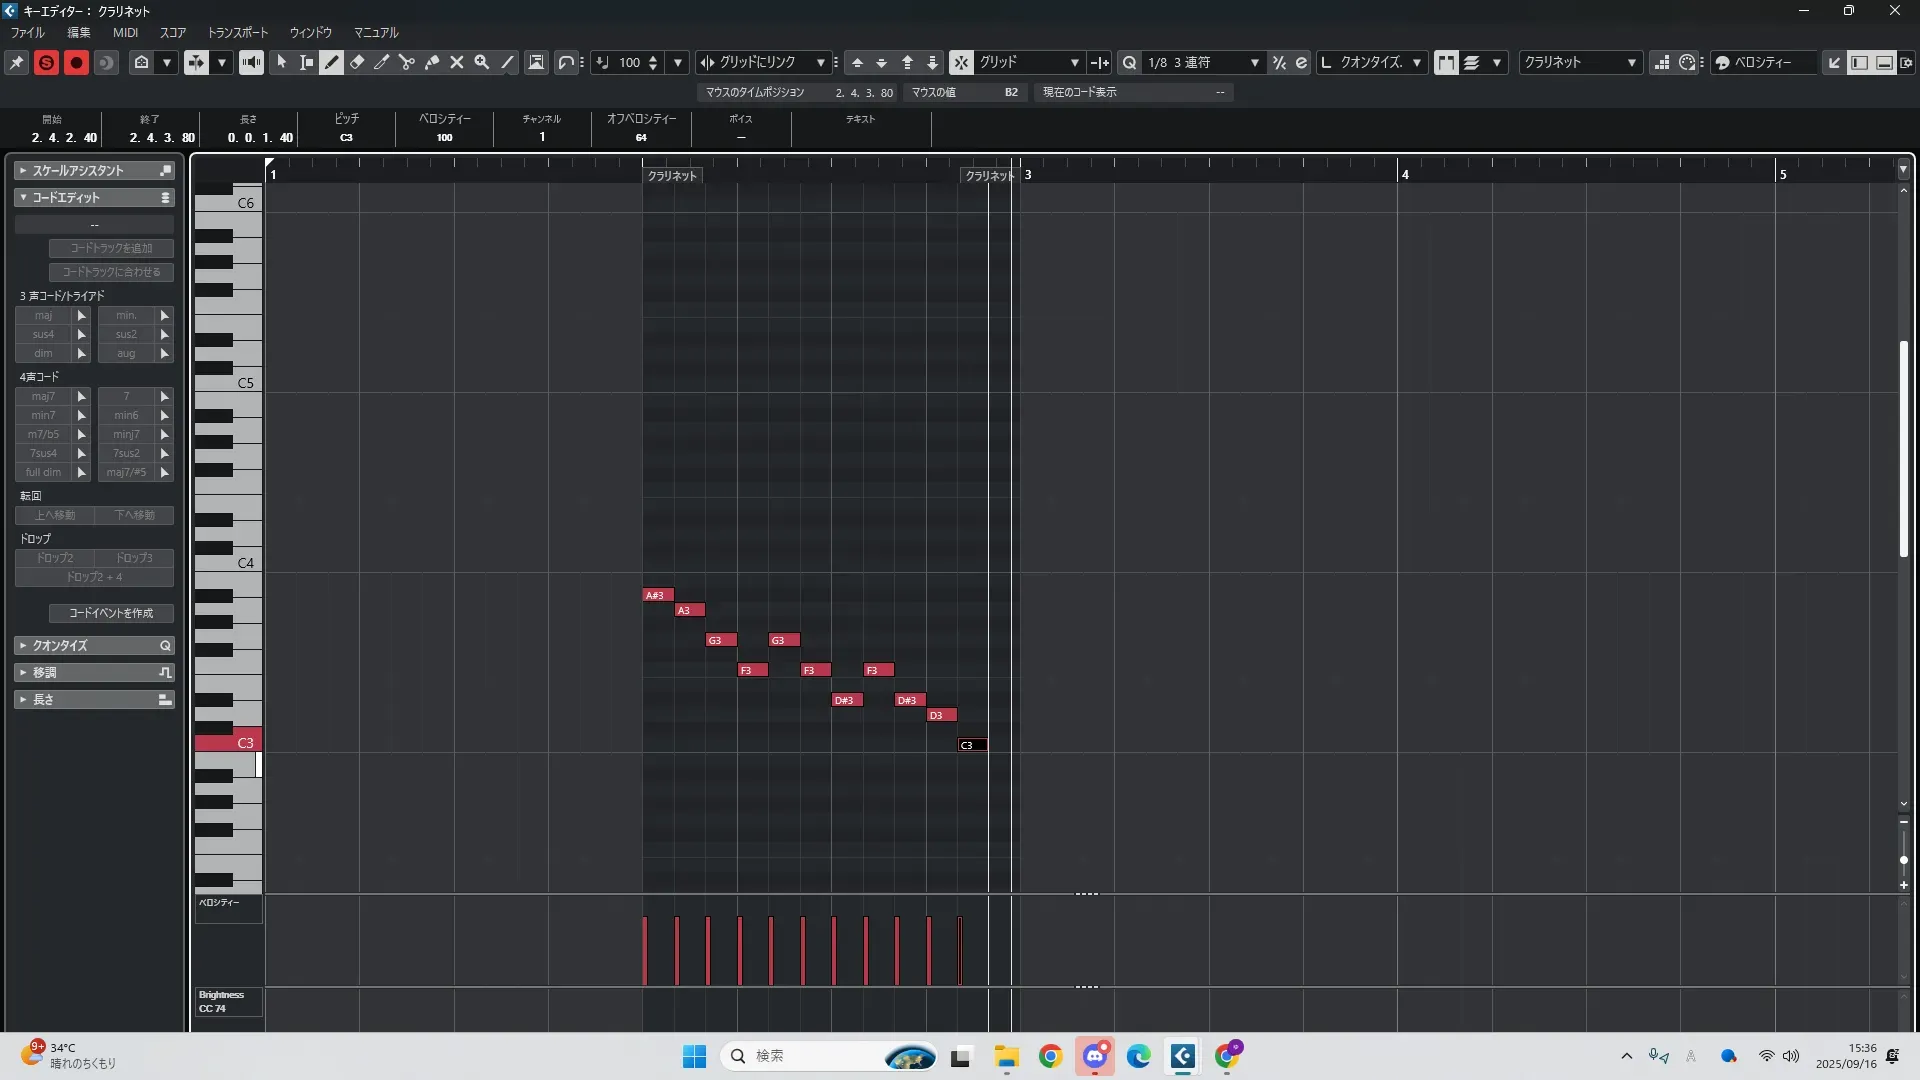
Task: Select the Zoom magnifier tool
Action: coord(482,62)
